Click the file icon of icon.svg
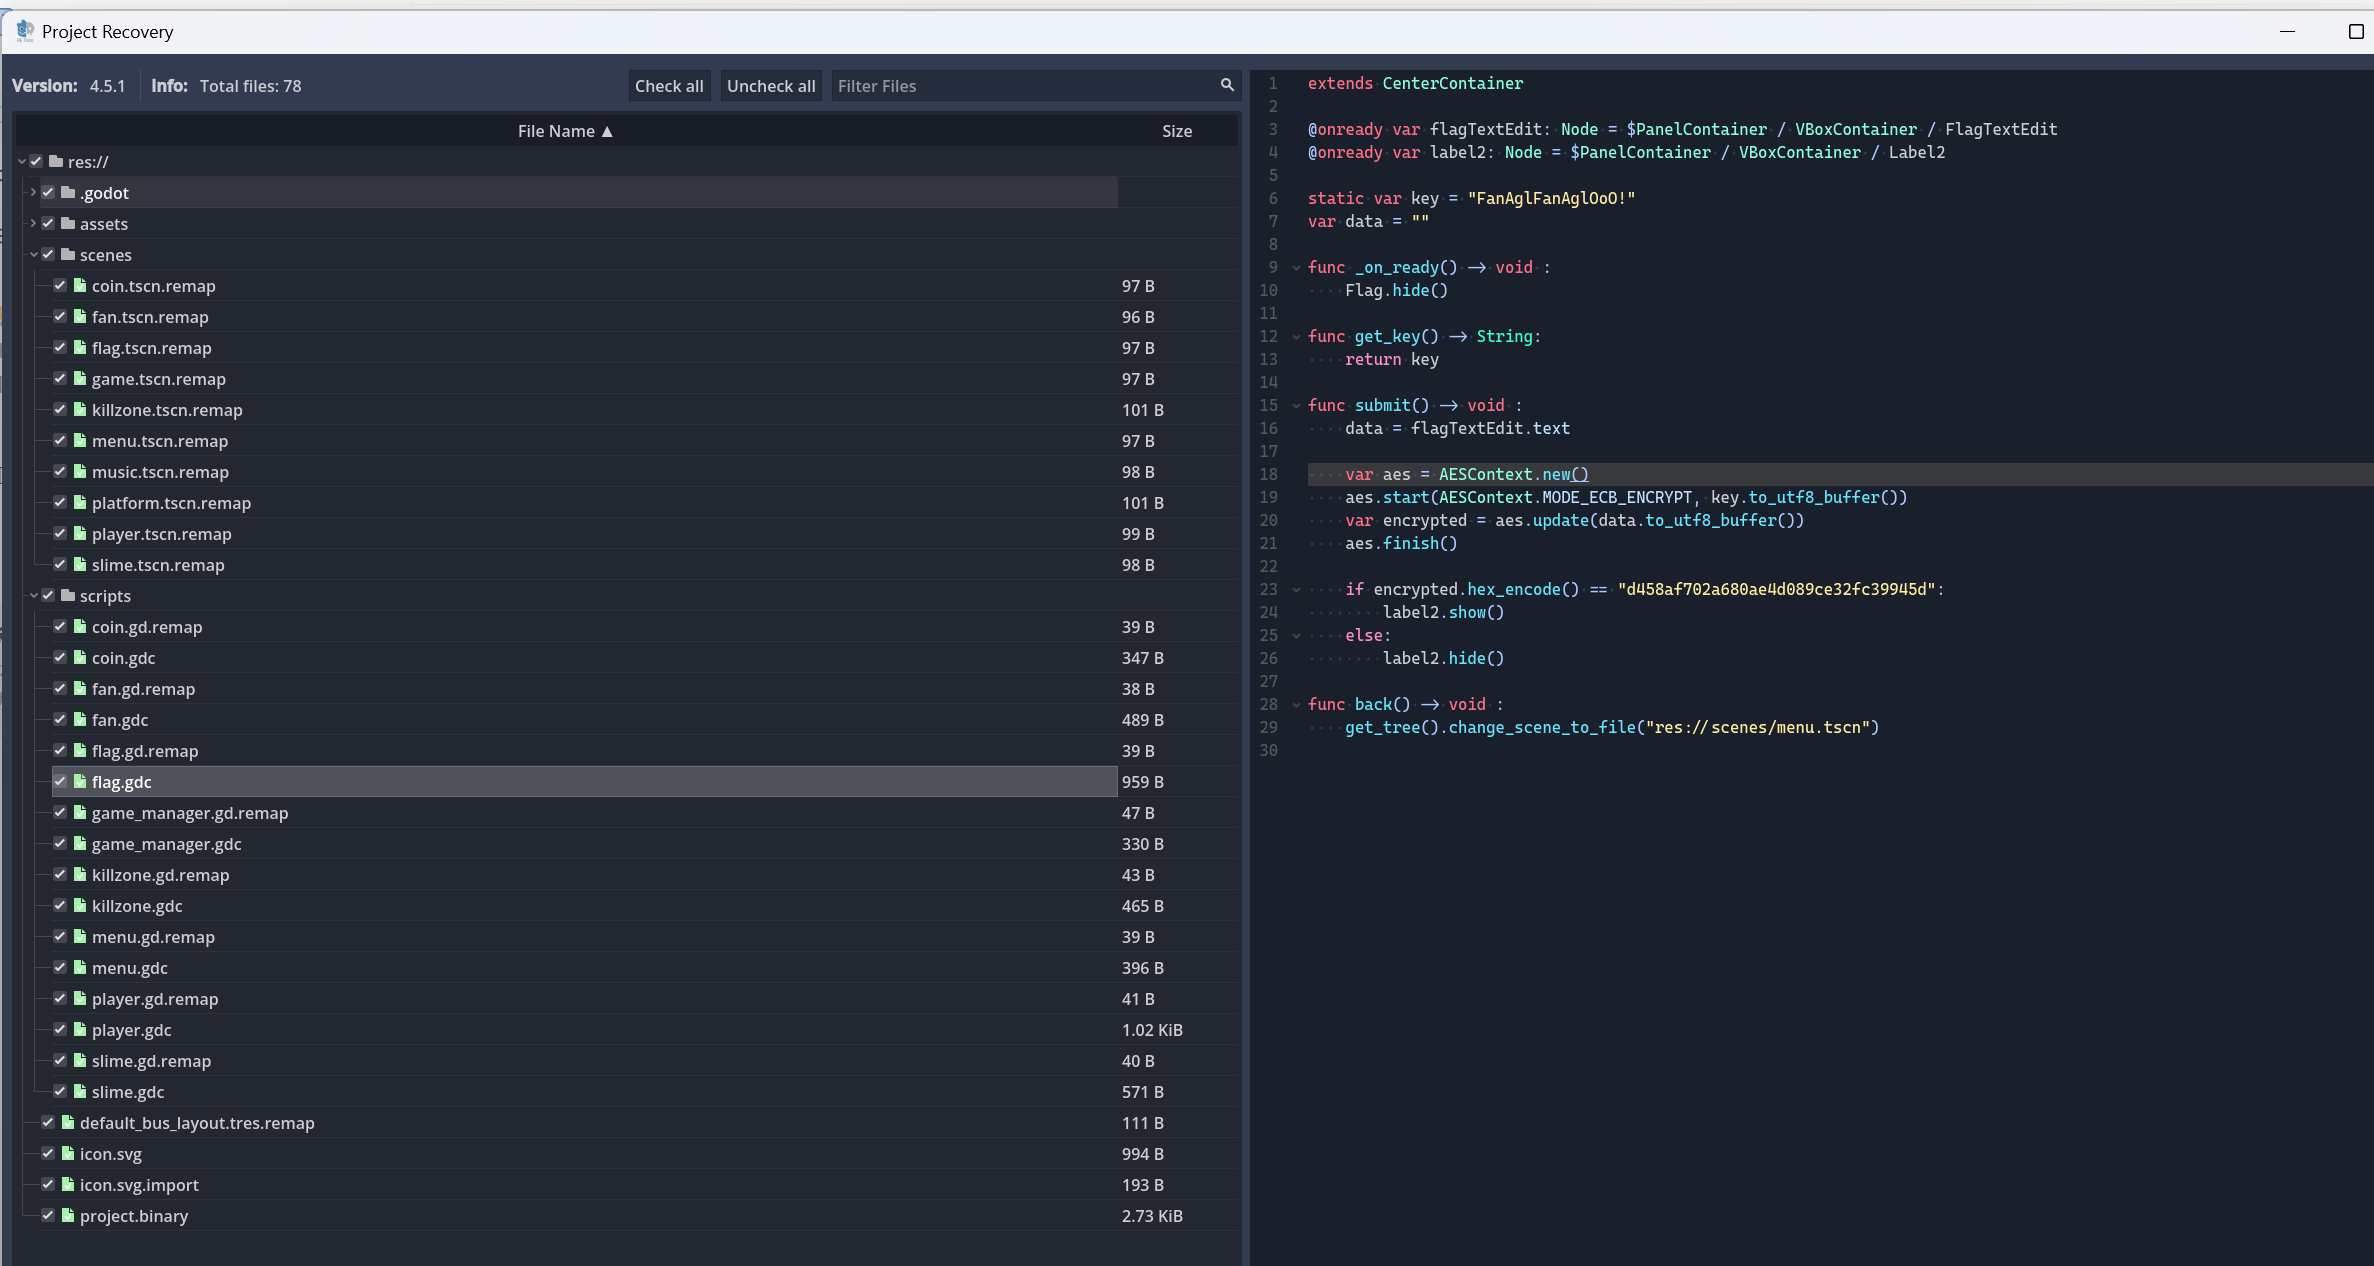The height and width of the screenshot is (1266, 2374). 68,1153
